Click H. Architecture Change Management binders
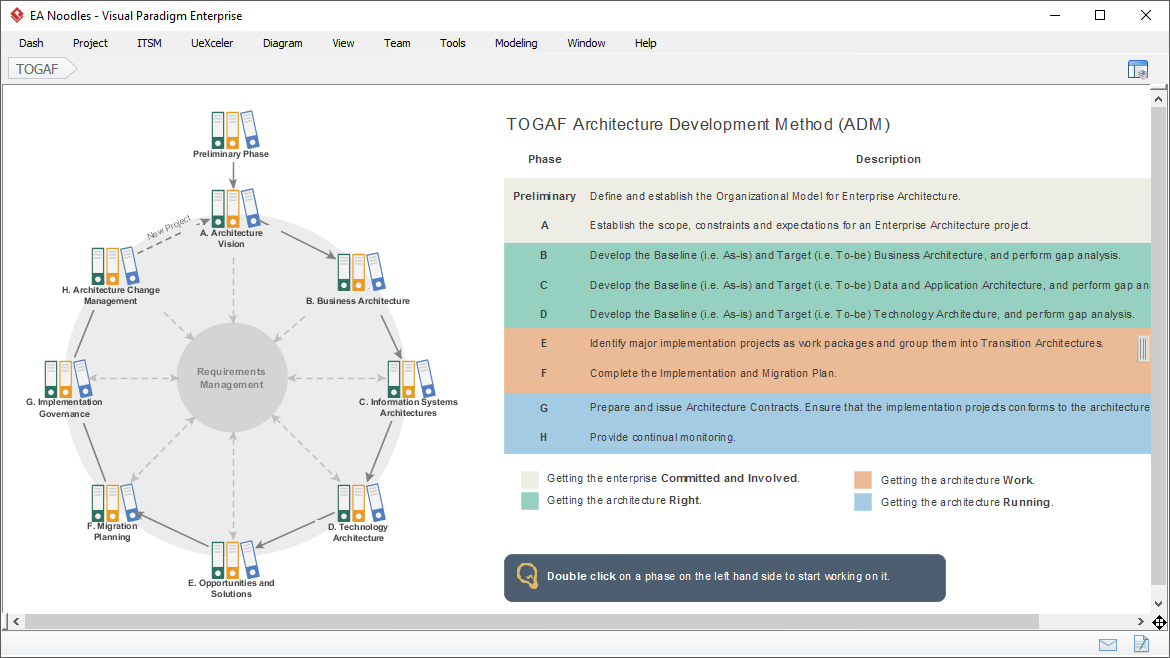This screenshot has width=1170, height=658. (x=113, y=265)
